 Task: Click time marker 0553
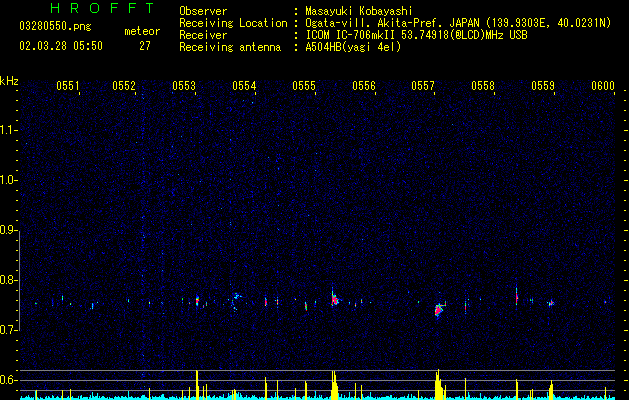[184, 86]
